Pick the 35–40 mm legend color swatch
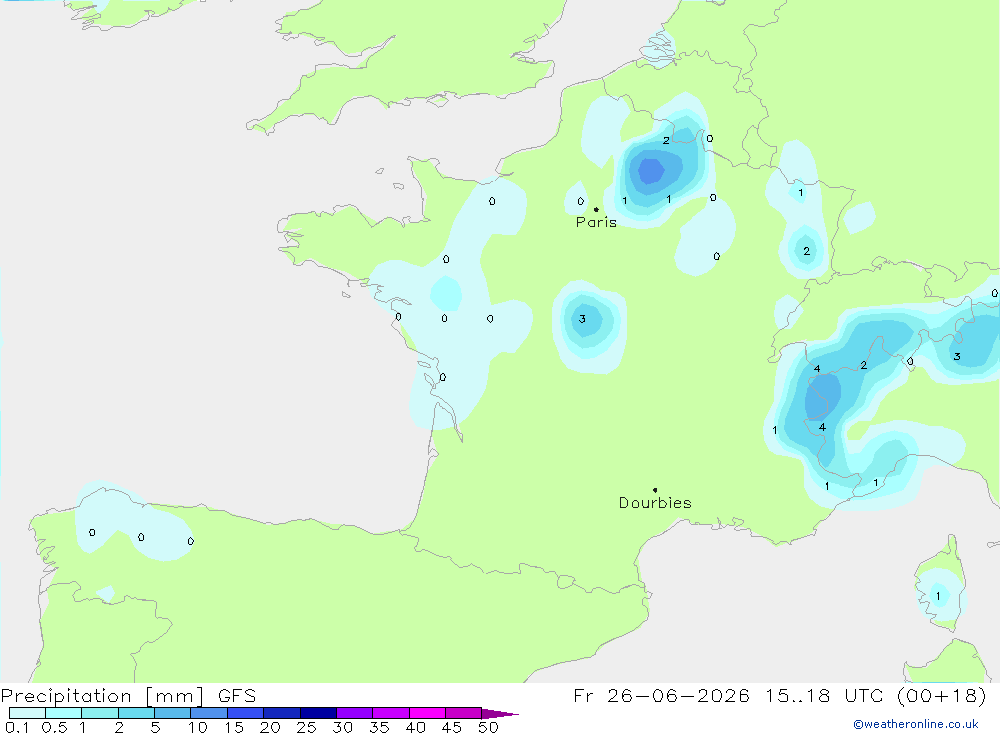 click(x=391, y=713)
